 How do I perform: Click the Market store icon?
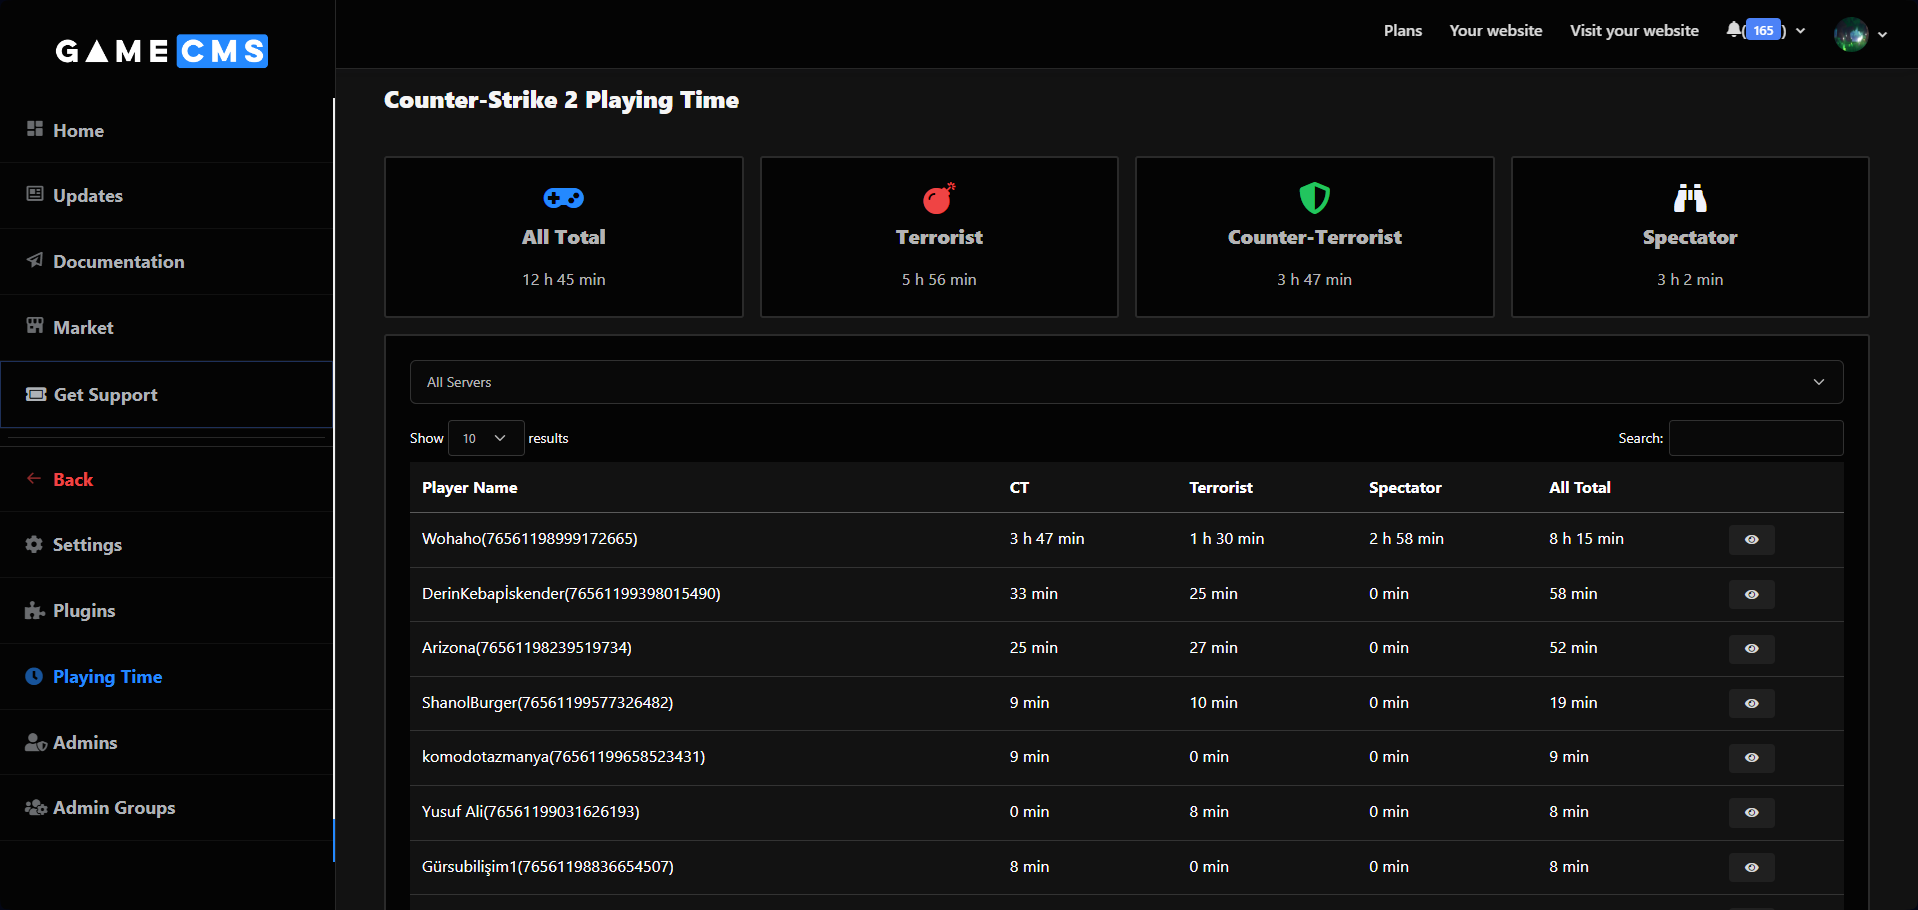(35, 326)
